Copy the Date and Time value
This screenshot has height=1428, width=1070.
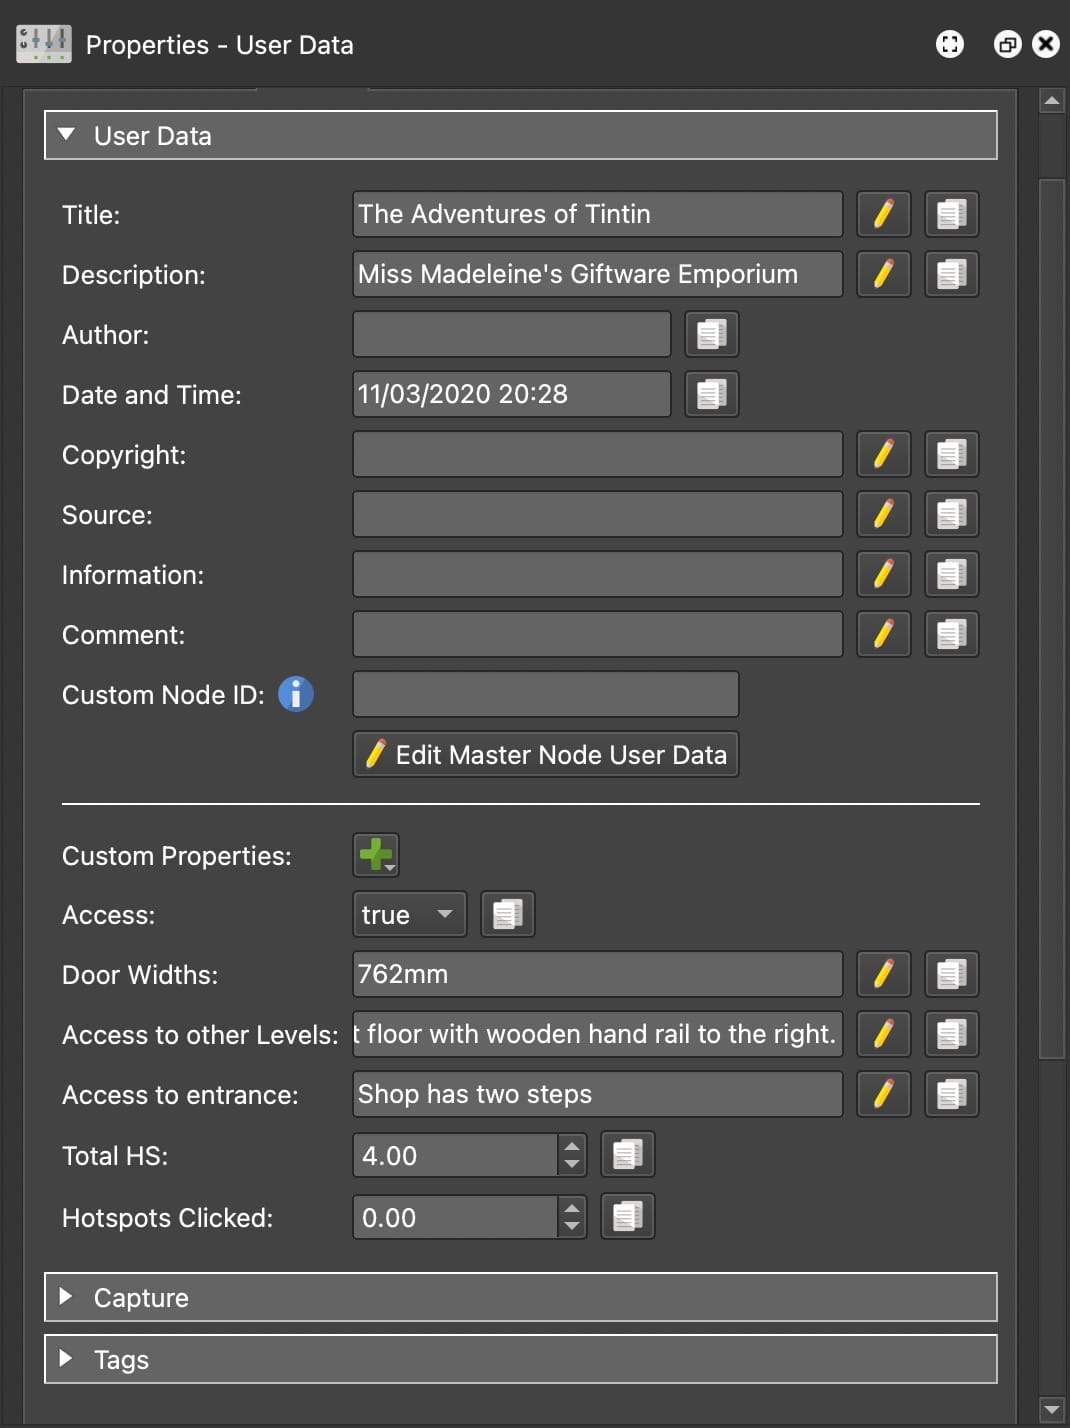point(711,394)
